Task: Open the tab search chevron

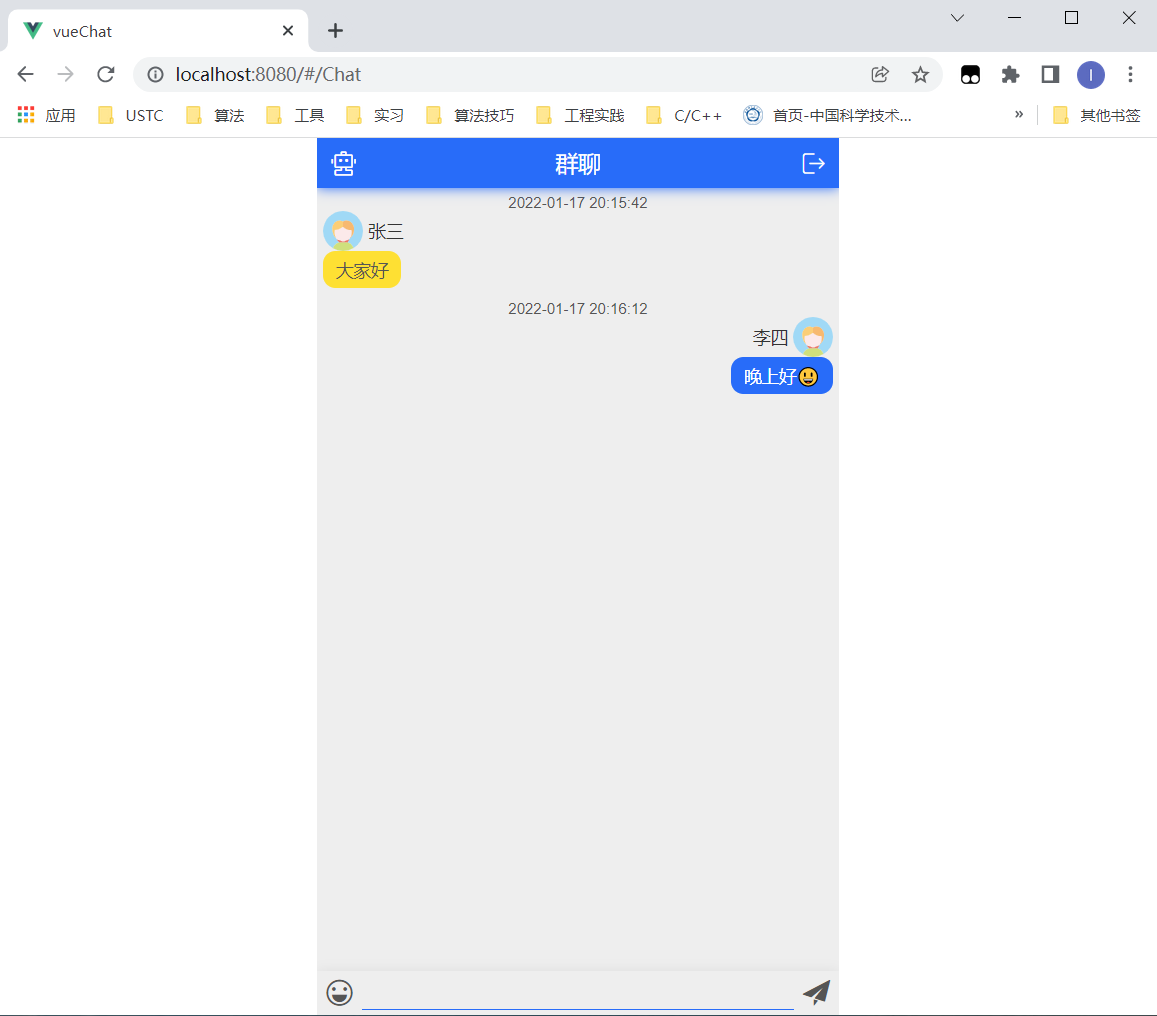Action: click(x=958, y=18)
